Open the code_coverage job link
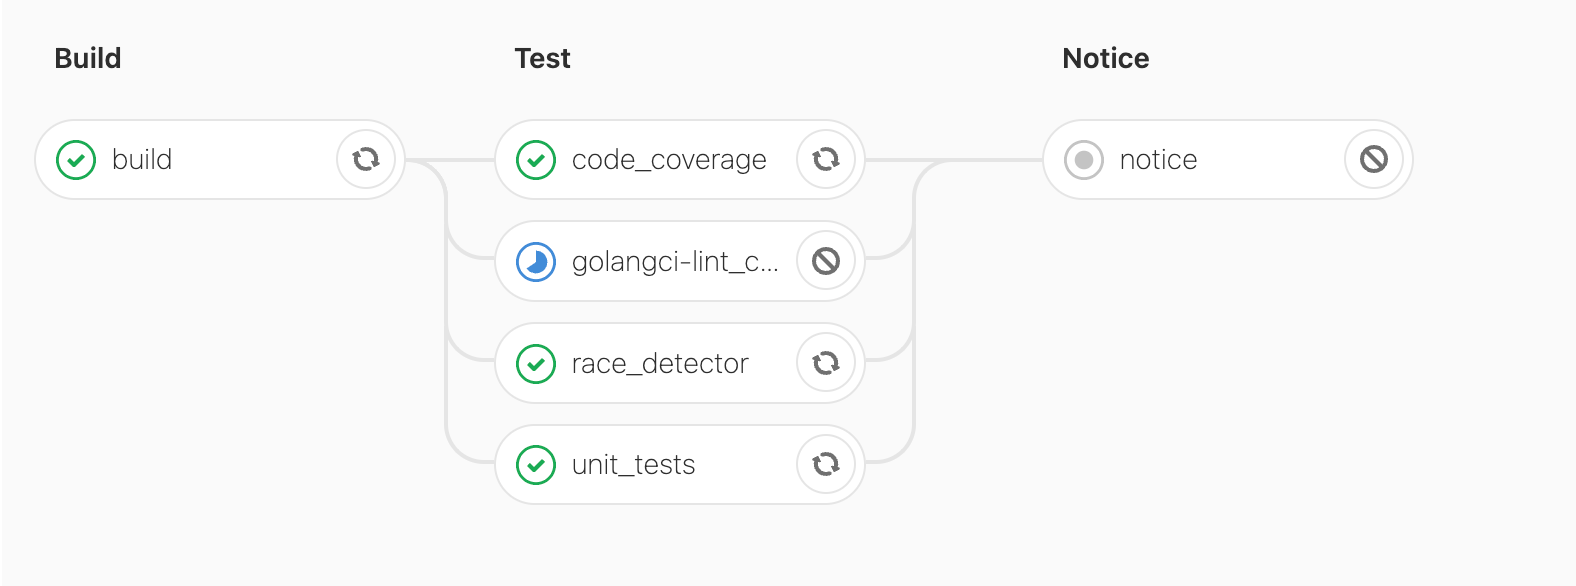 (669, 159)
